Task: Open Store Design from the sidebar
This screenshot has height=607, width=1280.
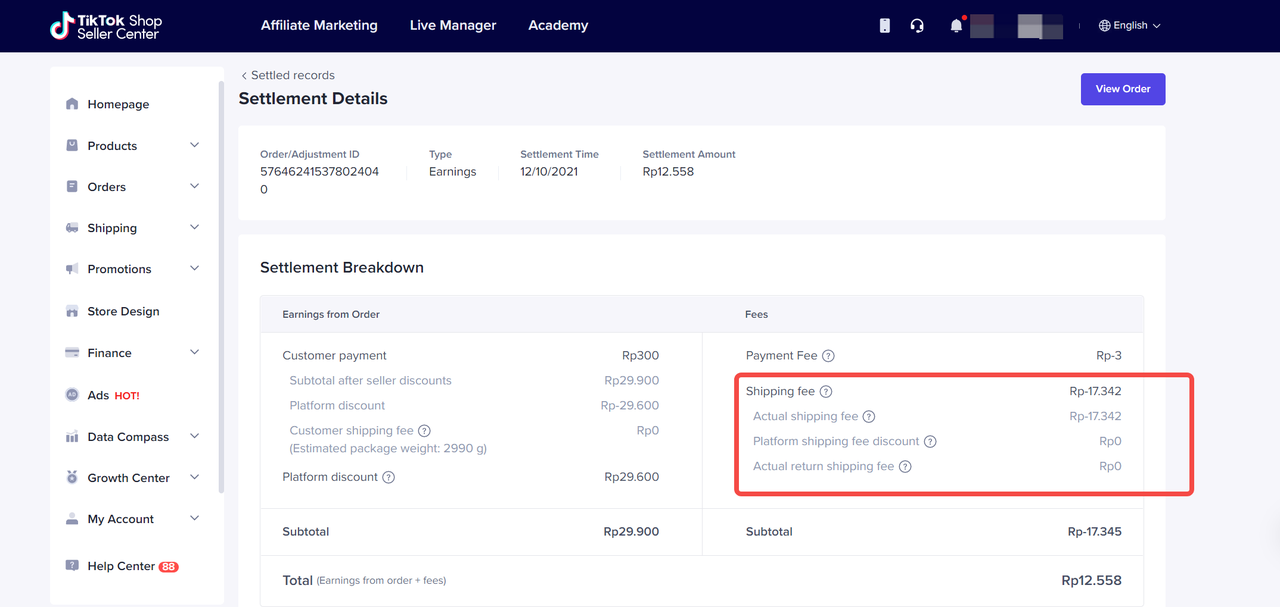Action: 123,312
